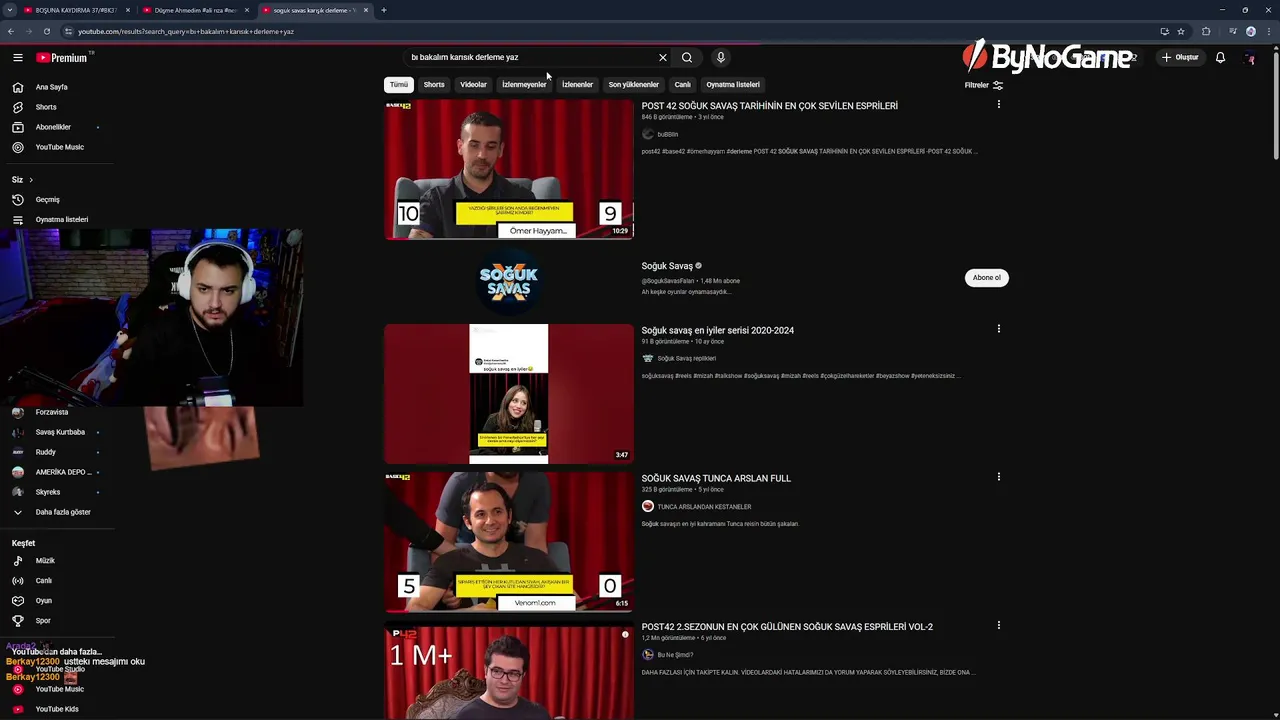Viewport: 1280px width, 720px height.
Task: Open the notifications bell
Action: tap(1220, 57)
